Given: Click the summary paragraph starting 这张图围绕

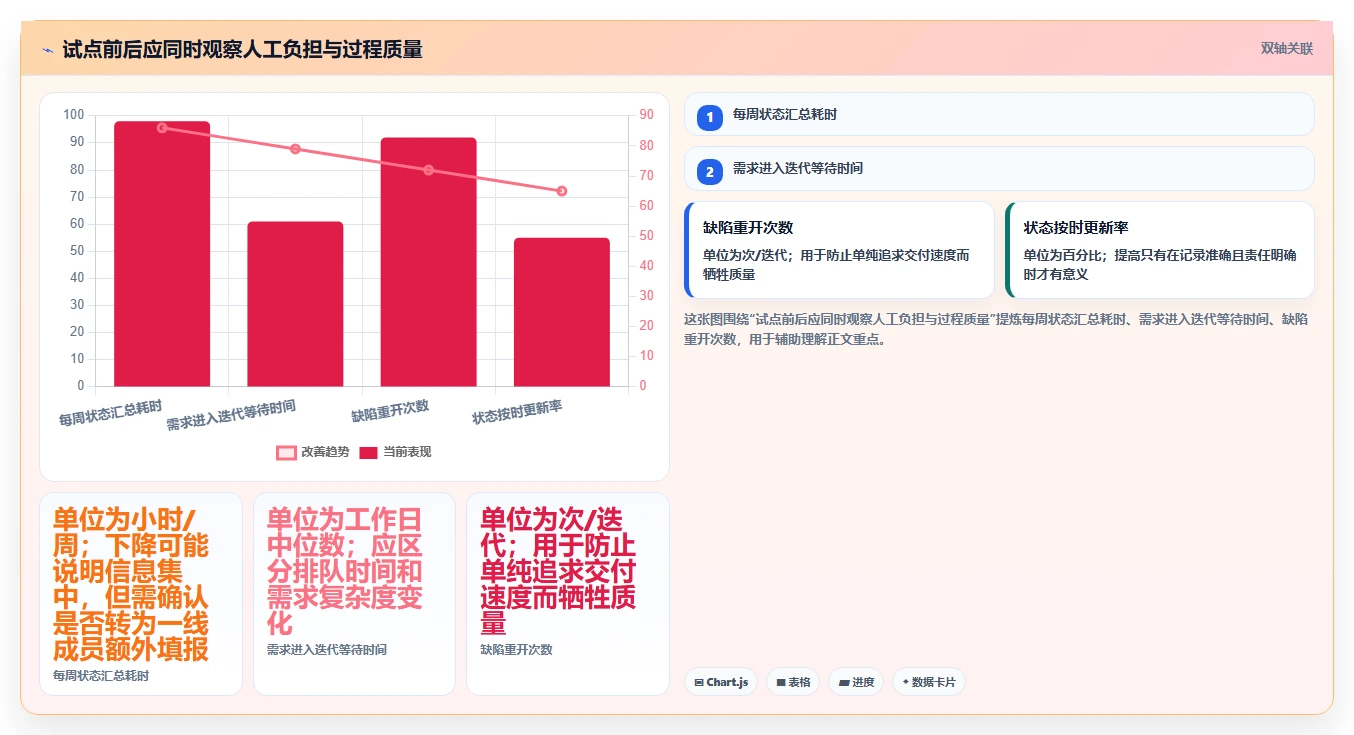Looking at the screenshot, I should (997, 329).
